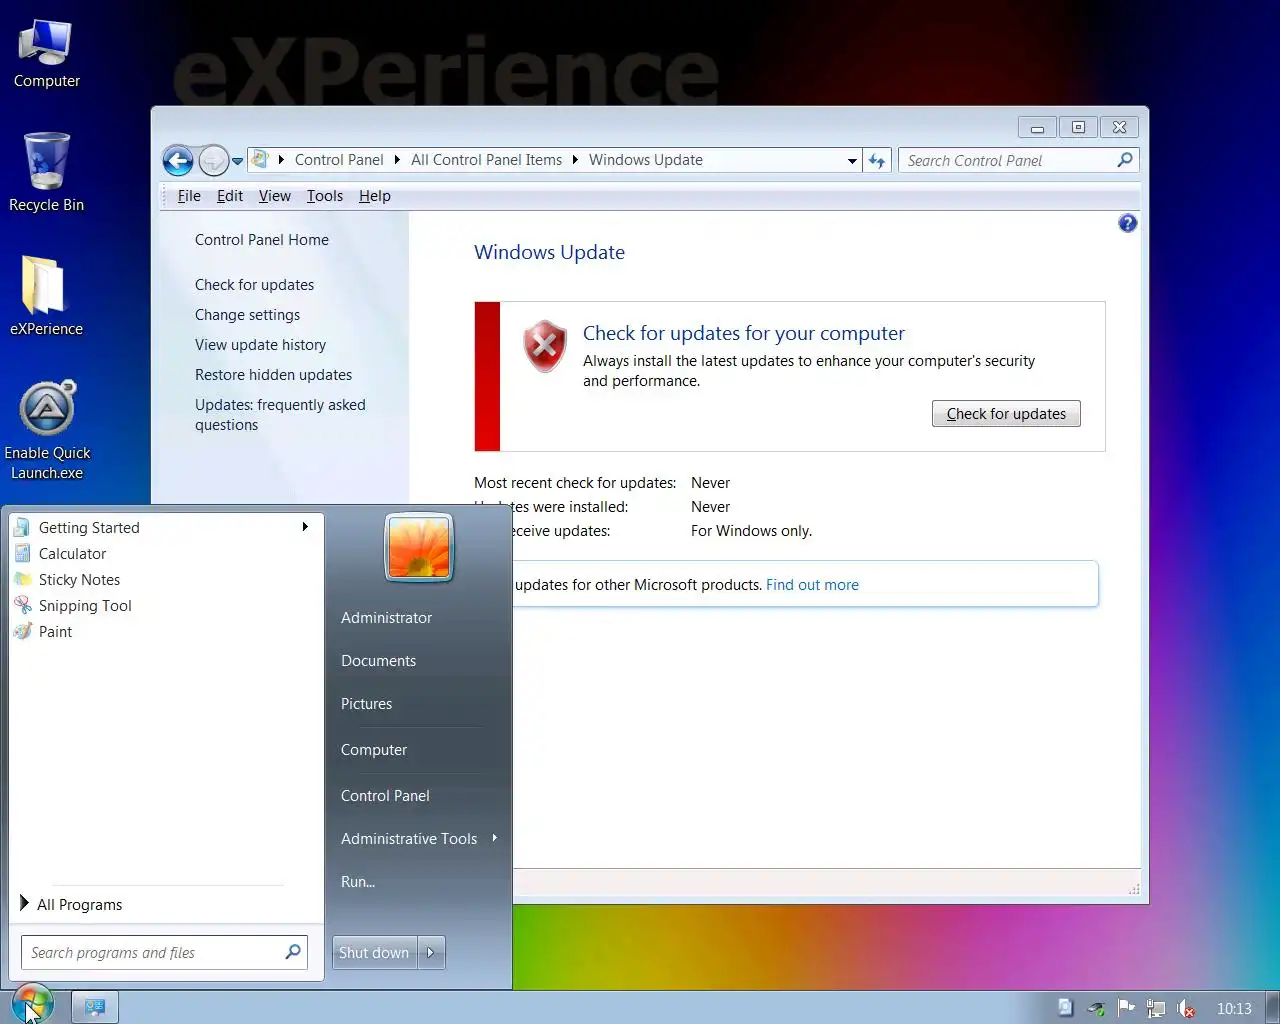Click the Back arrow in Control Panel
Viewport: 1280px width, 1024px height.
point(178,160)
